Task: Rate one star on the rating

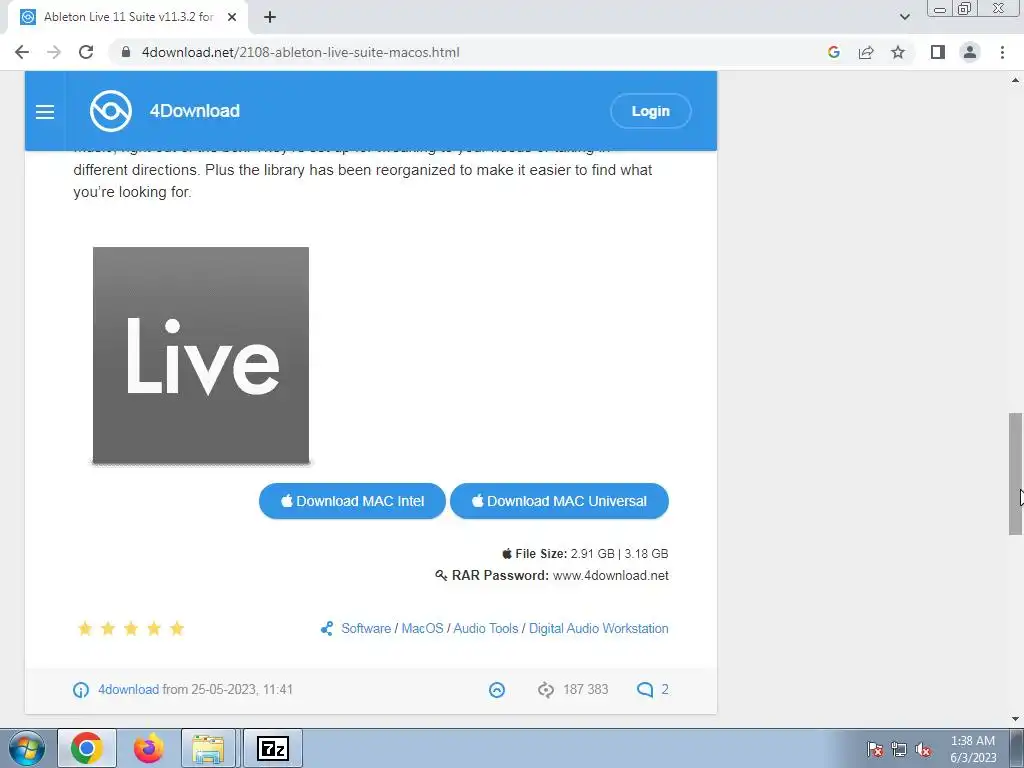Action: pos(85,628)
